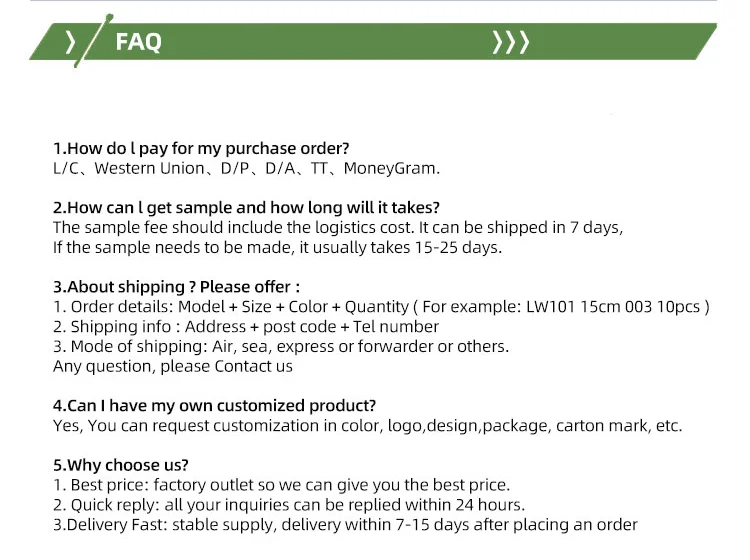The image size is (750, 560).
Task: Select the 'About shipping ? Please offer' heading
Action: [176, 287]
